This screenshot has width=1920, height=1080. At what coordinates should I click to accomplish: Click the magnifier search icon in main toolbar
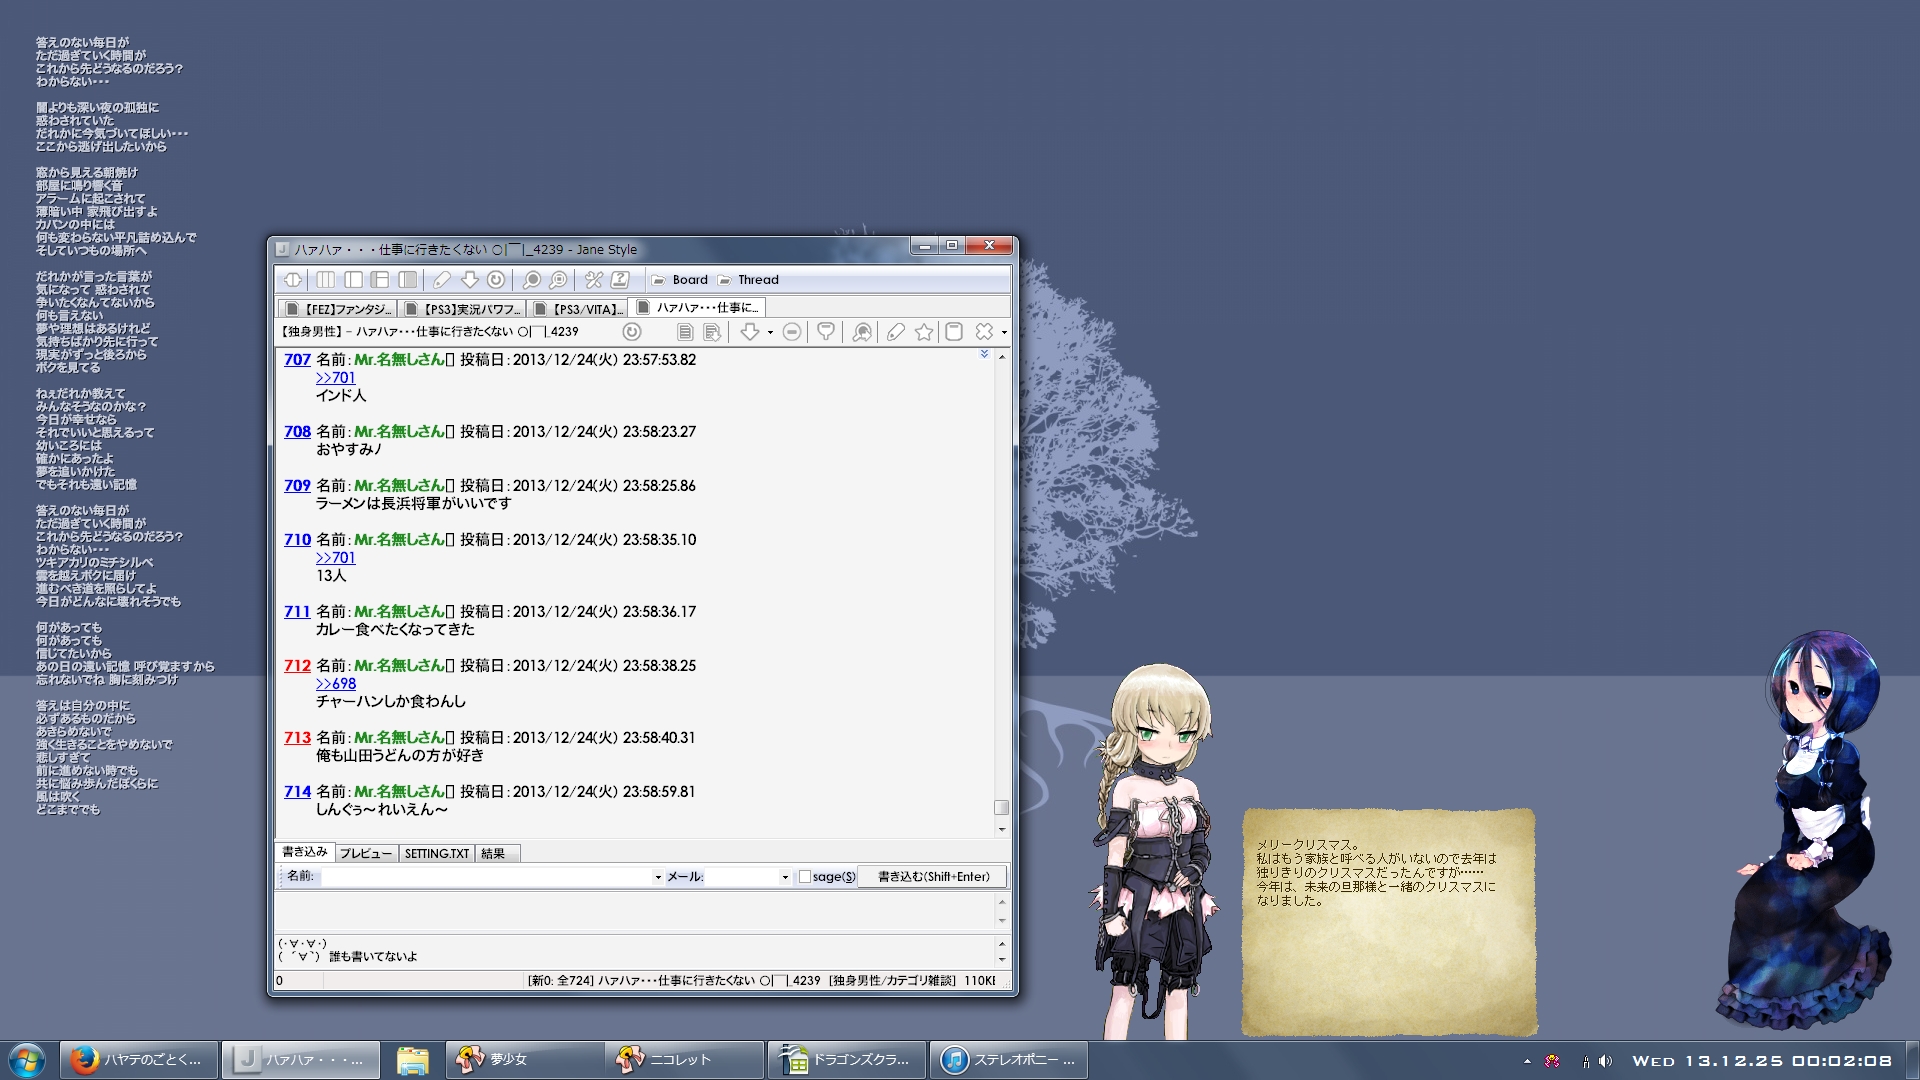[531, 280]
